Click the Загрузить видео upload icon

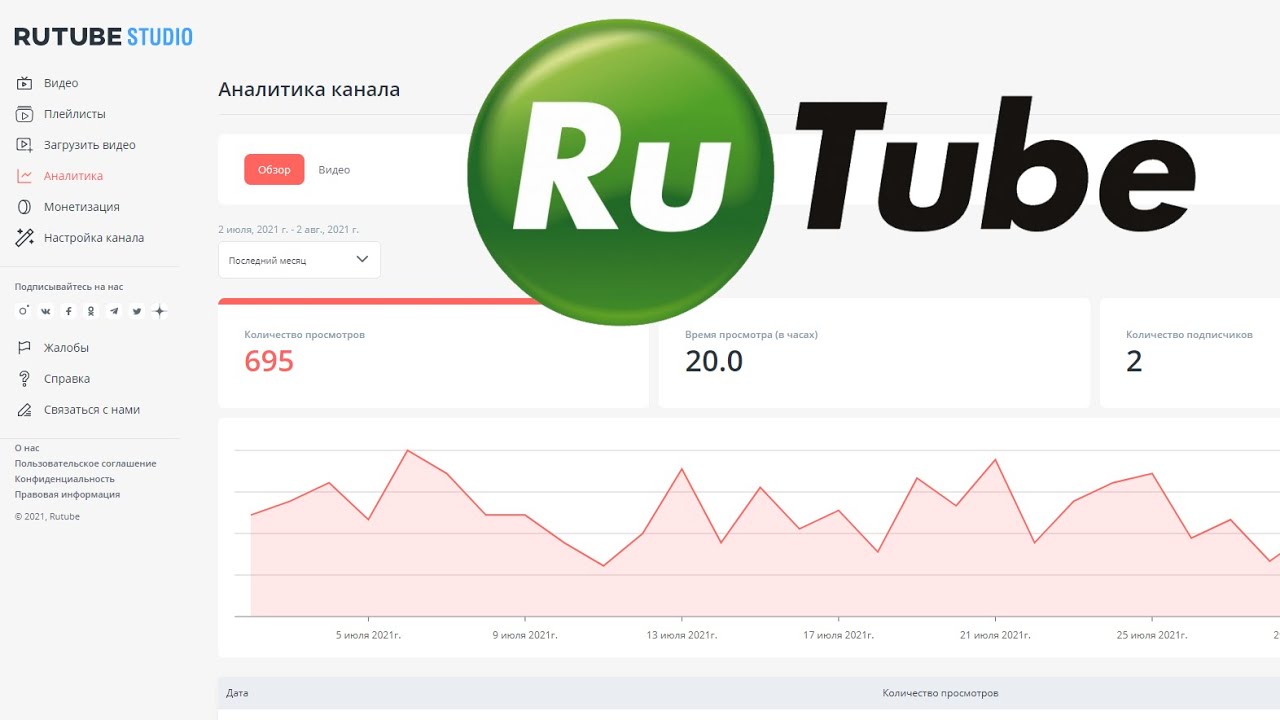25,145
